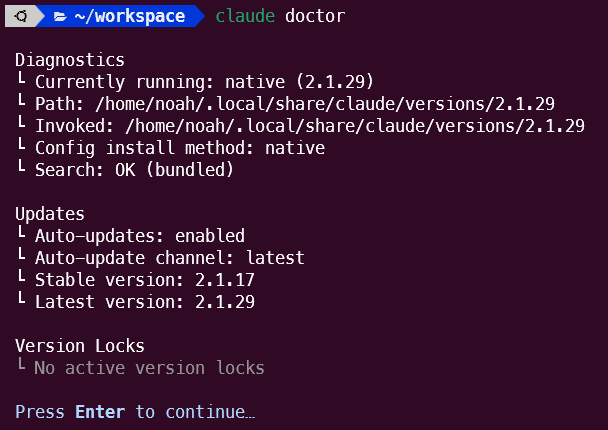Click the folder icon in the prompt
This screenshot has height=430, width=608.
click(x=60, y=17)
